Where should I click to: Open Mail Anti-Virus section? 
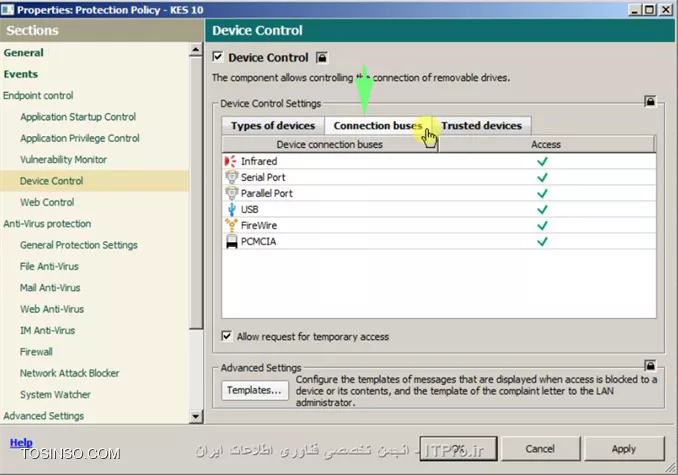(50, 288)
